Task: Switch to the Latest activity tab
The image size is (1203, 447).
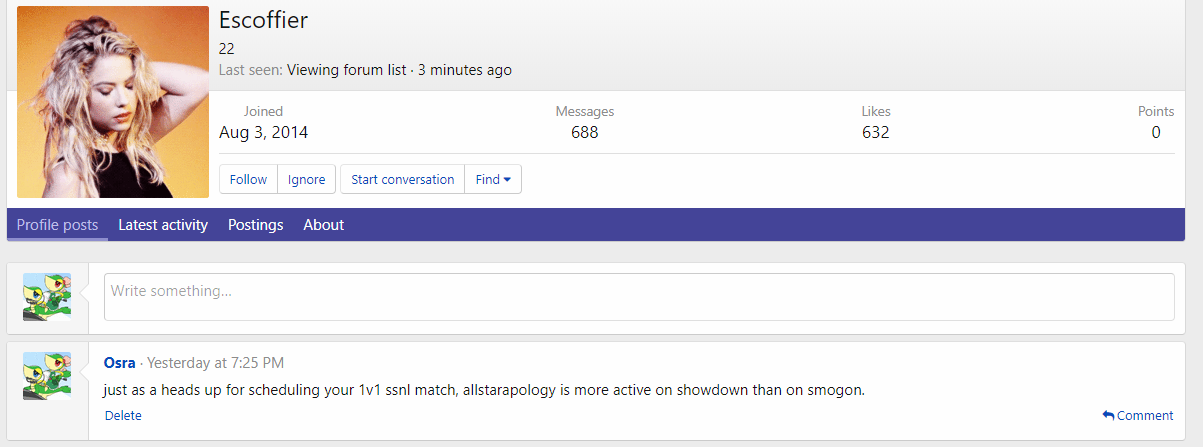Action: tap(163, 225)
